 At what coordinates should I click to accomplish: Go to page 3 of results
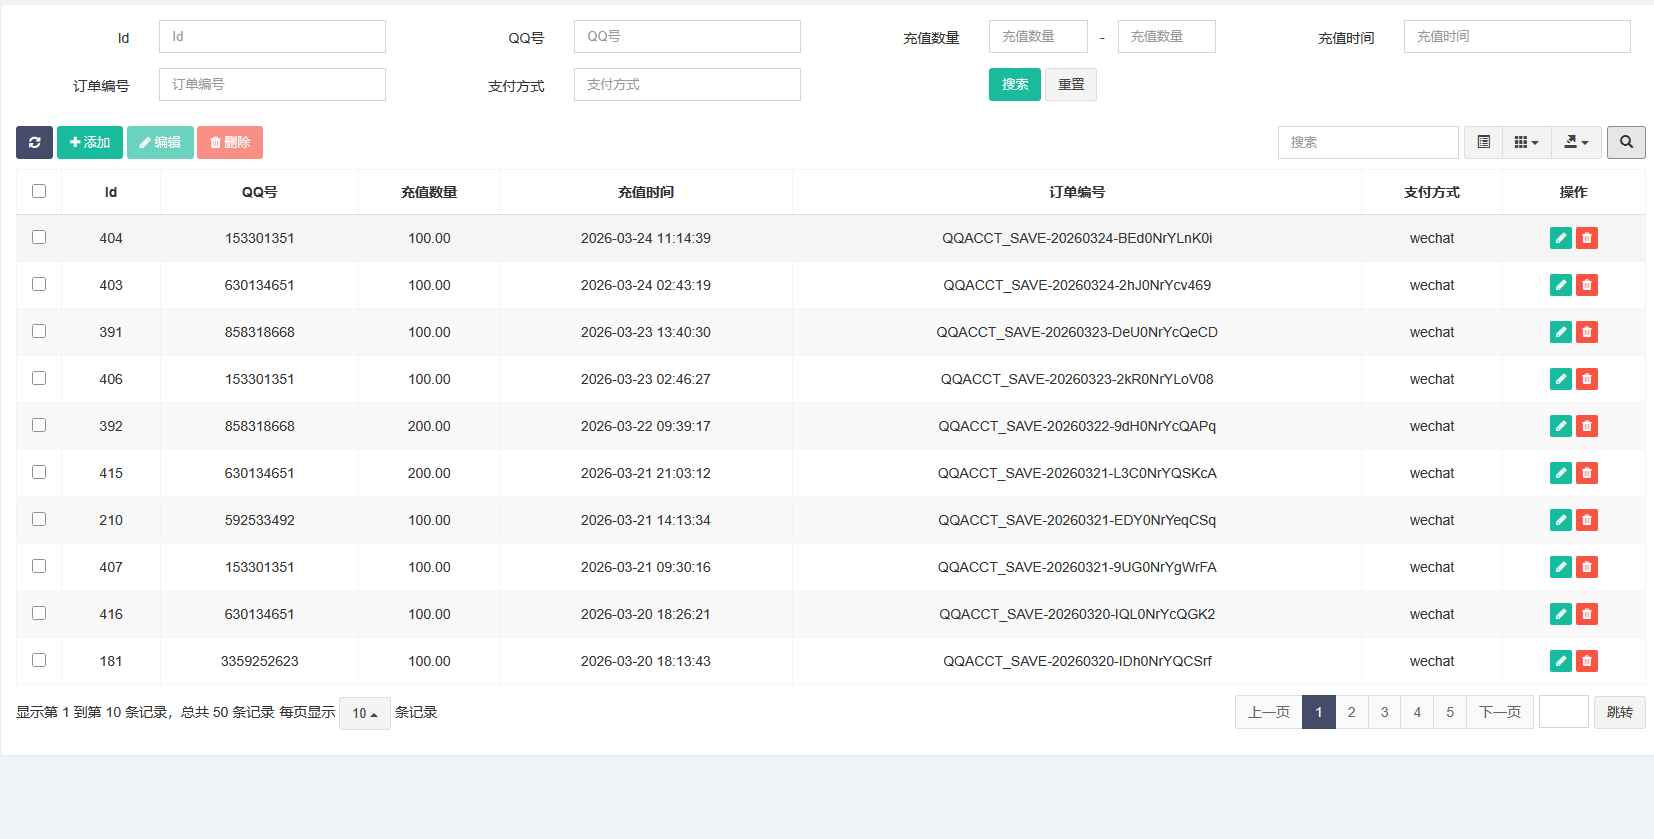point(1384,712)
